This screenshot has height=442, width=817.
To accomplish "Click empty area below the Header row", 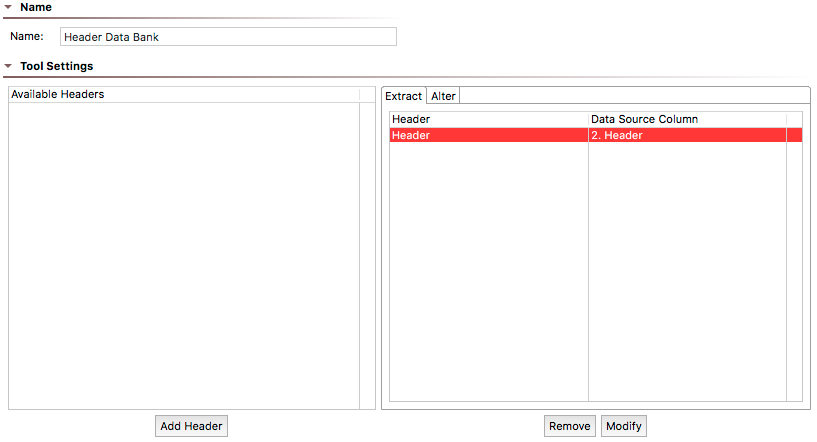I will point(489,271).
